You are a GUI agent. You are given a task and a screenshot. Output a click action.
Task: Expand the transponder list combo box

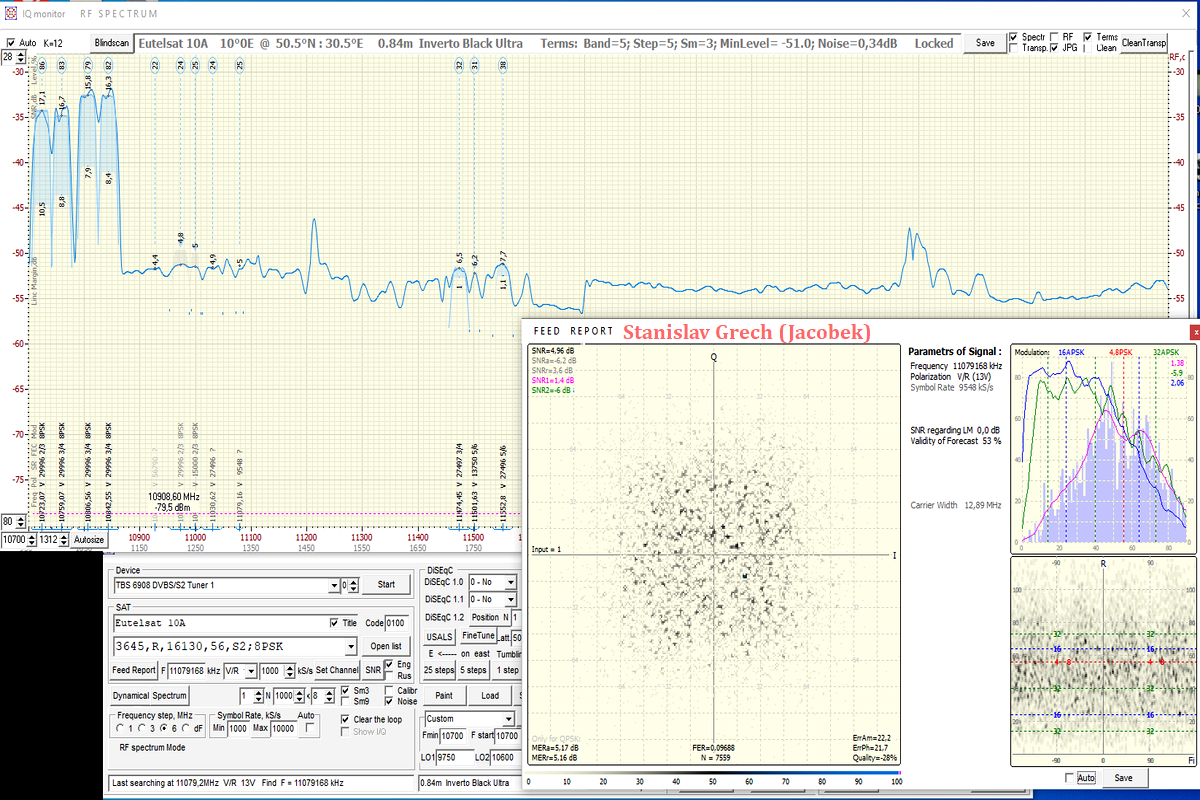click(350, 646)
